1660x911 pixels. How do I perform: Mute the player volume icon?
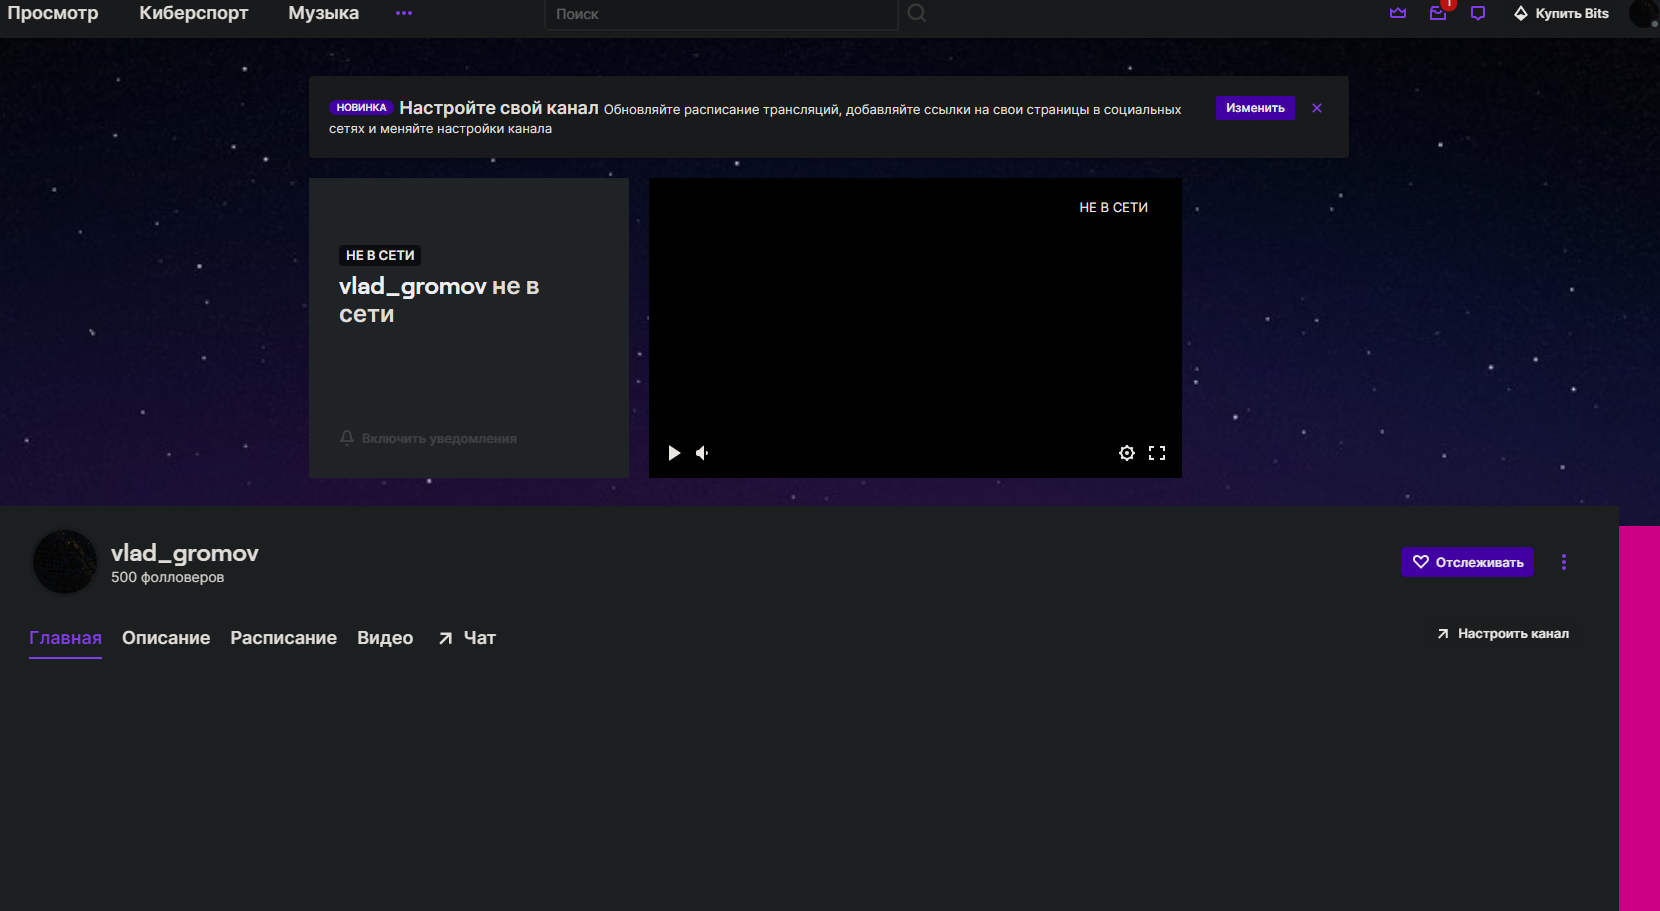tap(703, 453)
